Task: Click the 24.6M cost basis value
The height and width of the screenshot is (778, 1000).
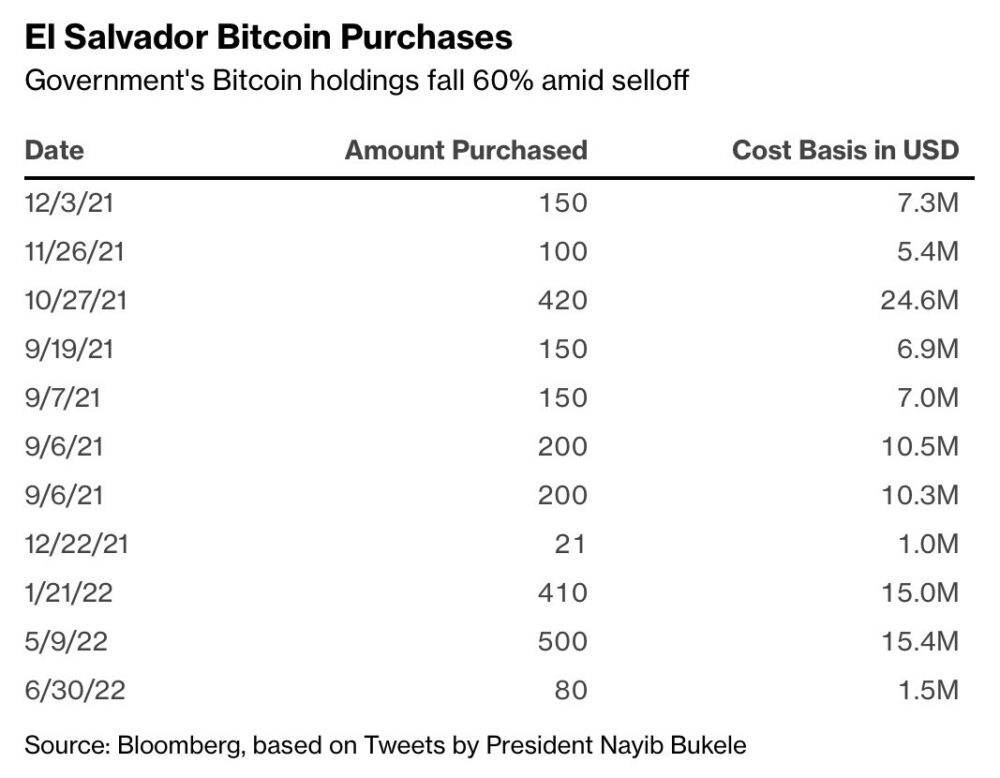Action: coord(919,300)
